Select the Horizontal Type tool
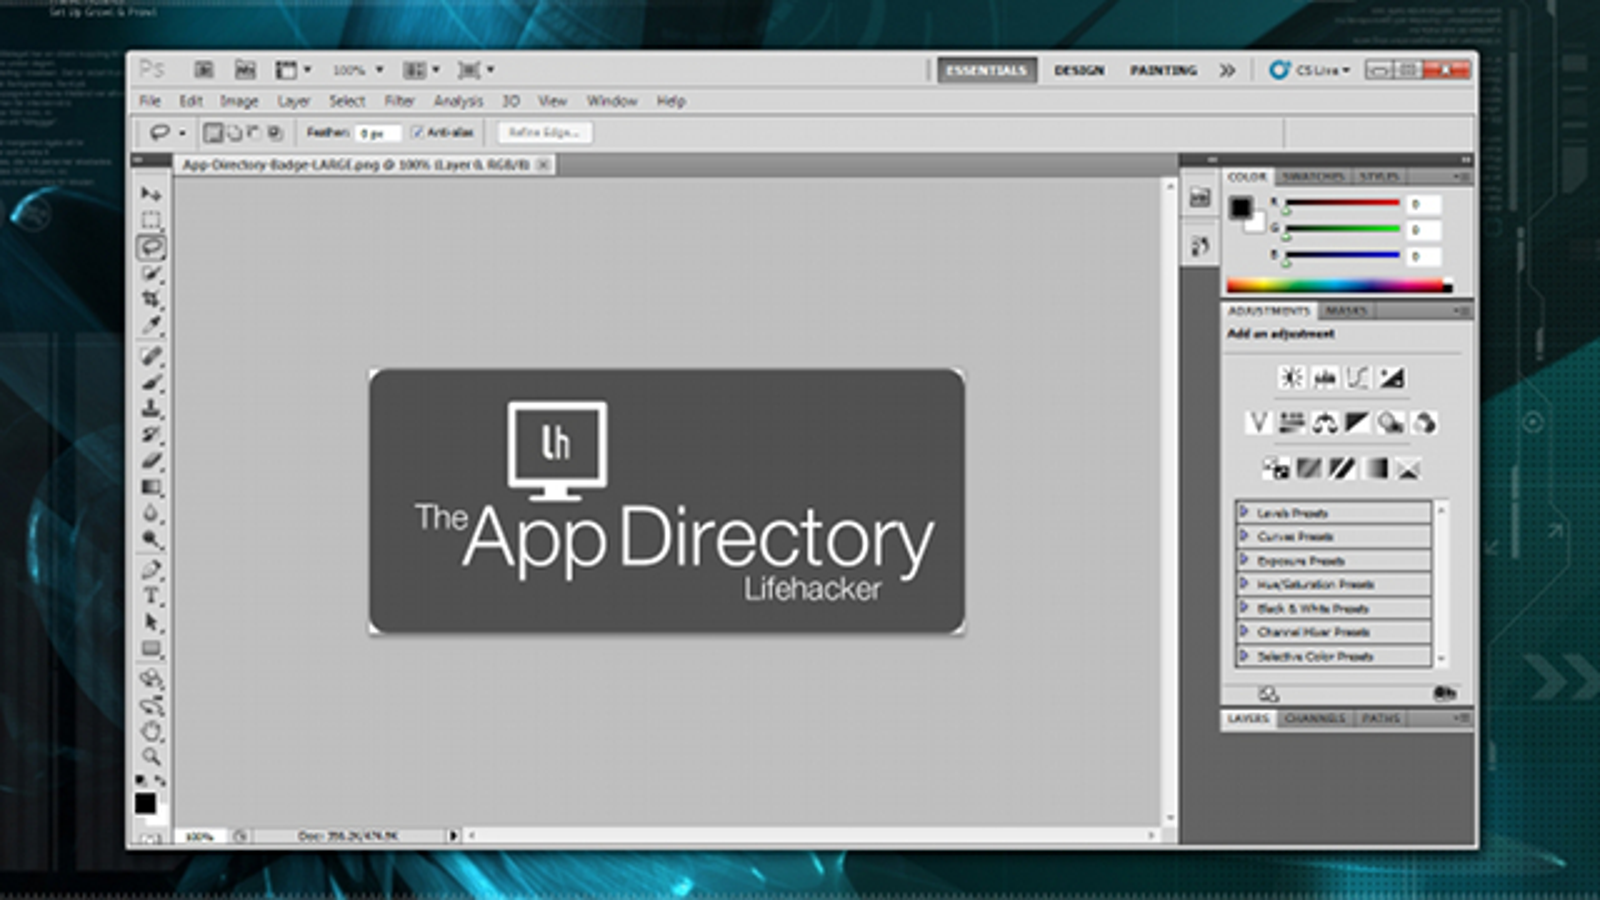 coord(151,596)
